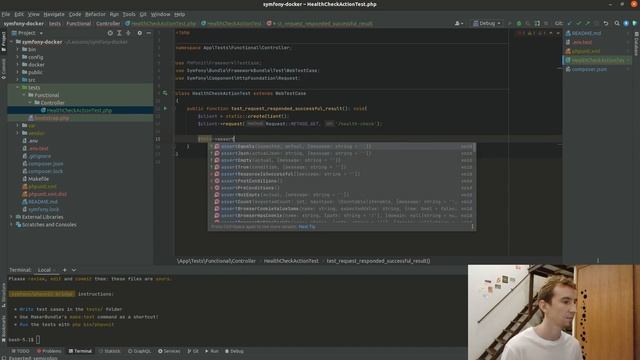640x360 pixels.
Task: Open the File menu
Action: click(6, 14)
